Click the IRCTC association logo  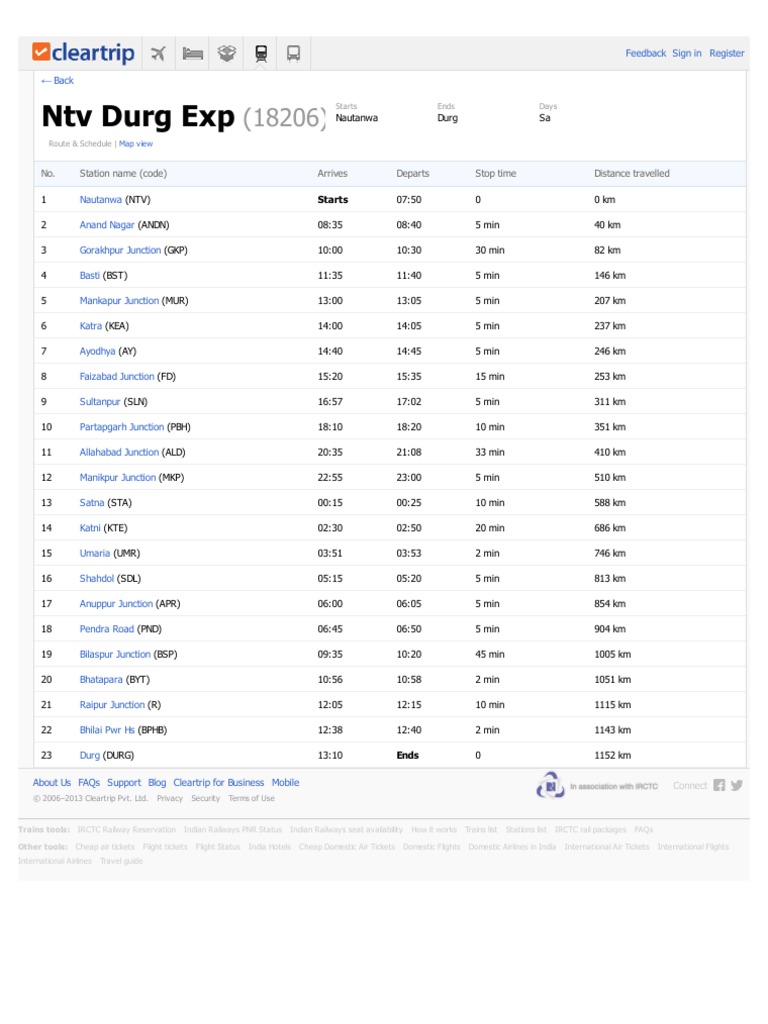pos(550,786)
